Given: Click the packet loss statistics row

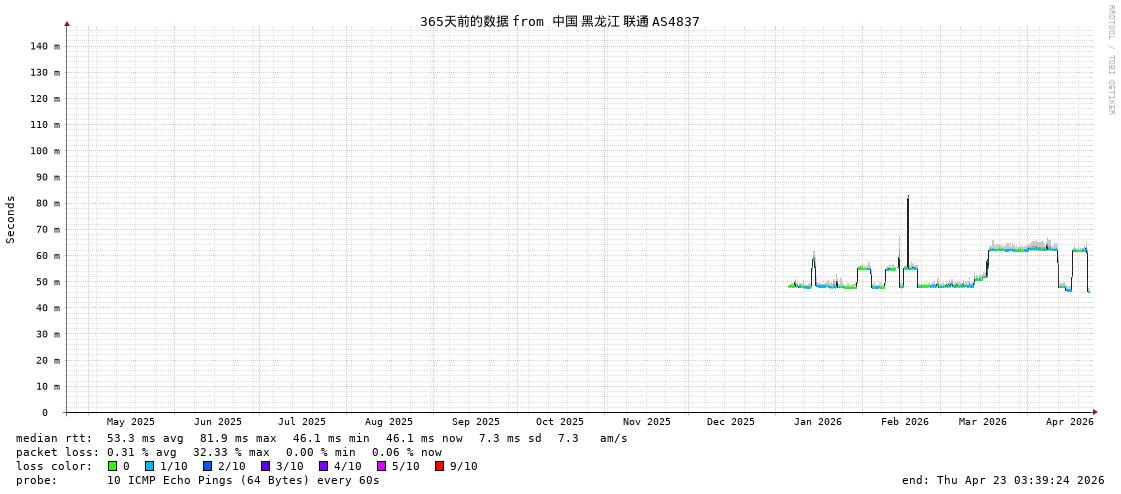Looking at the screenshot, I should click(x=228, y=452).
